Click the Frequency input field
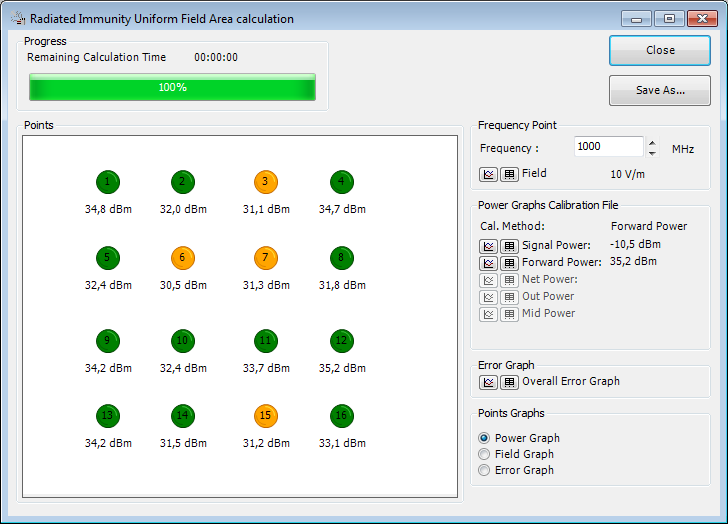The image size is (728, 524). [x=608, y=147]
